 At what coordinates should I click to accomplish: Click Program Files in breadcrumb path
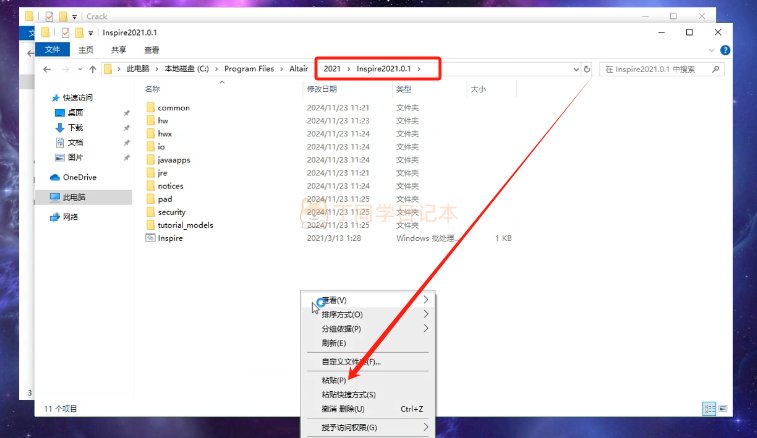pyautogui.click(x=249, y=69)
